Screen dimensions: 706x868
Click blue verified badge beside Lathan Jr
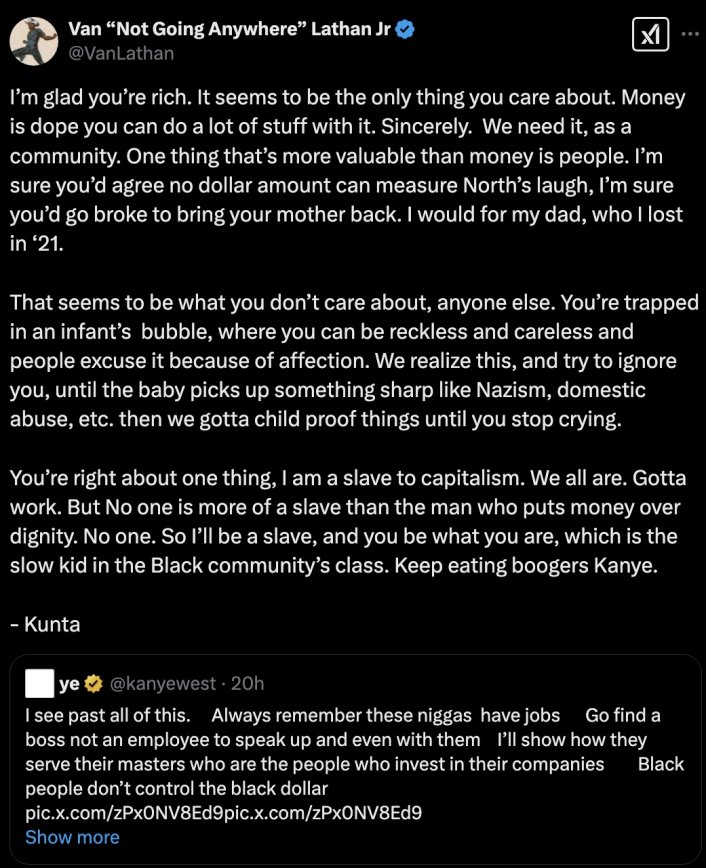(405, 30)
